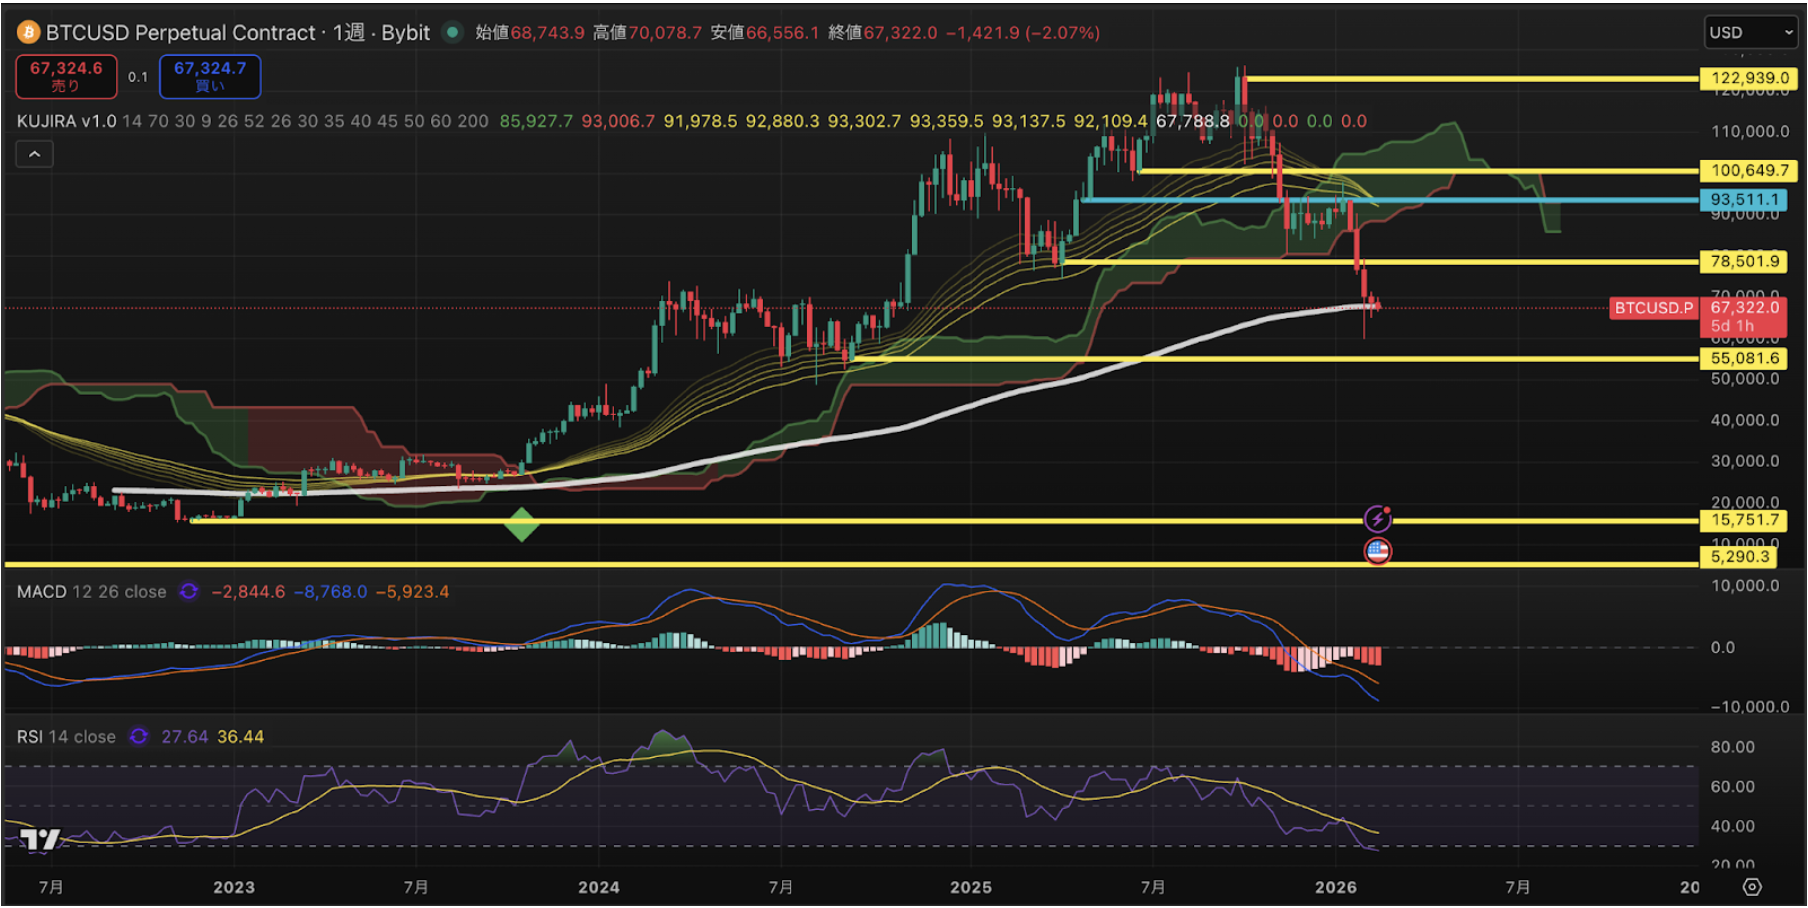Click the yellow 122,939.0 price level label
Viewport: 1808px width, 908px height.
pyautogui.click(x=1749, y=78)
